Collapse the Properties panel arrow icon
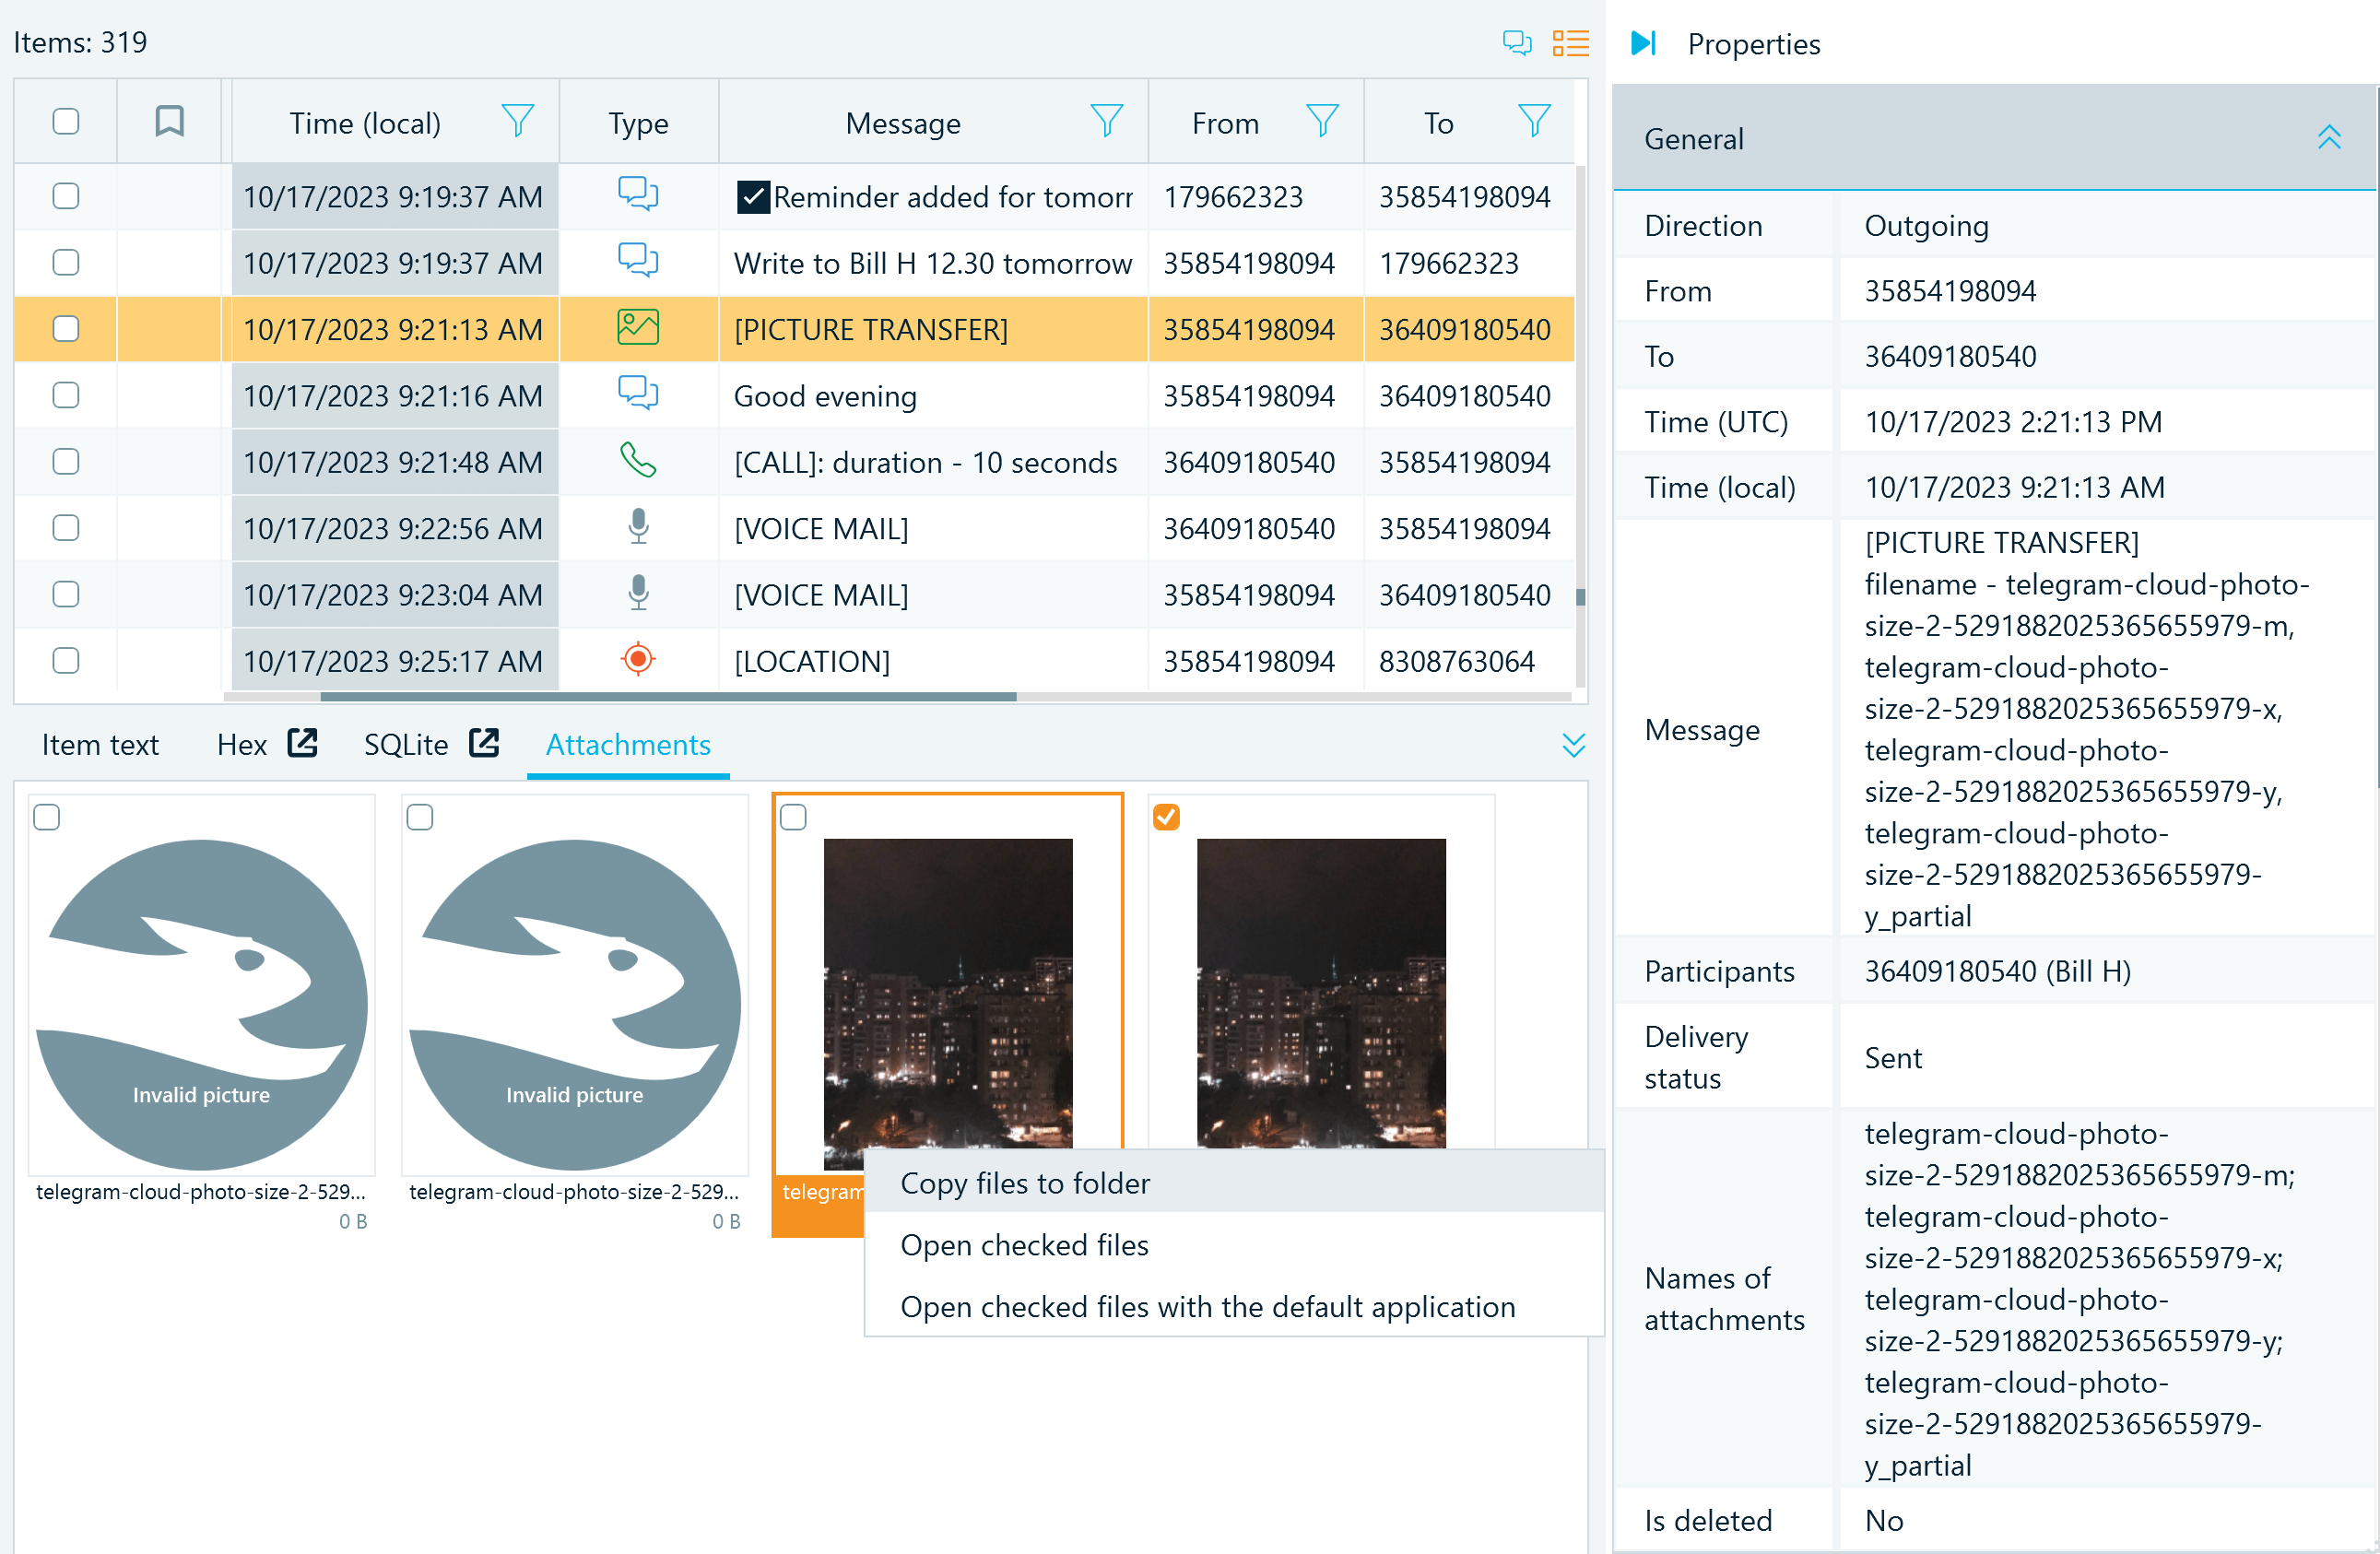 [1643, 43]
